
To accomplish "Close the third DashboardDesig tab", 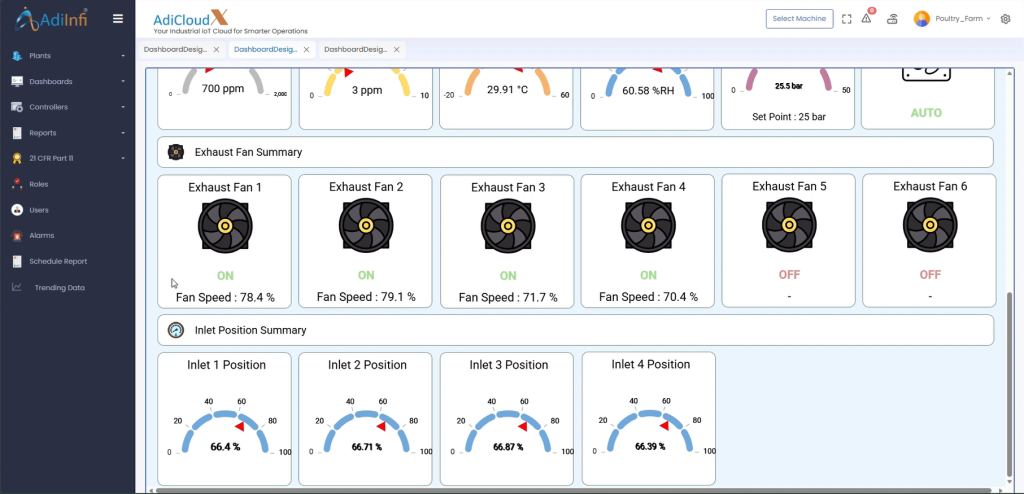I will pyautogui.click(x=396, y=50).
